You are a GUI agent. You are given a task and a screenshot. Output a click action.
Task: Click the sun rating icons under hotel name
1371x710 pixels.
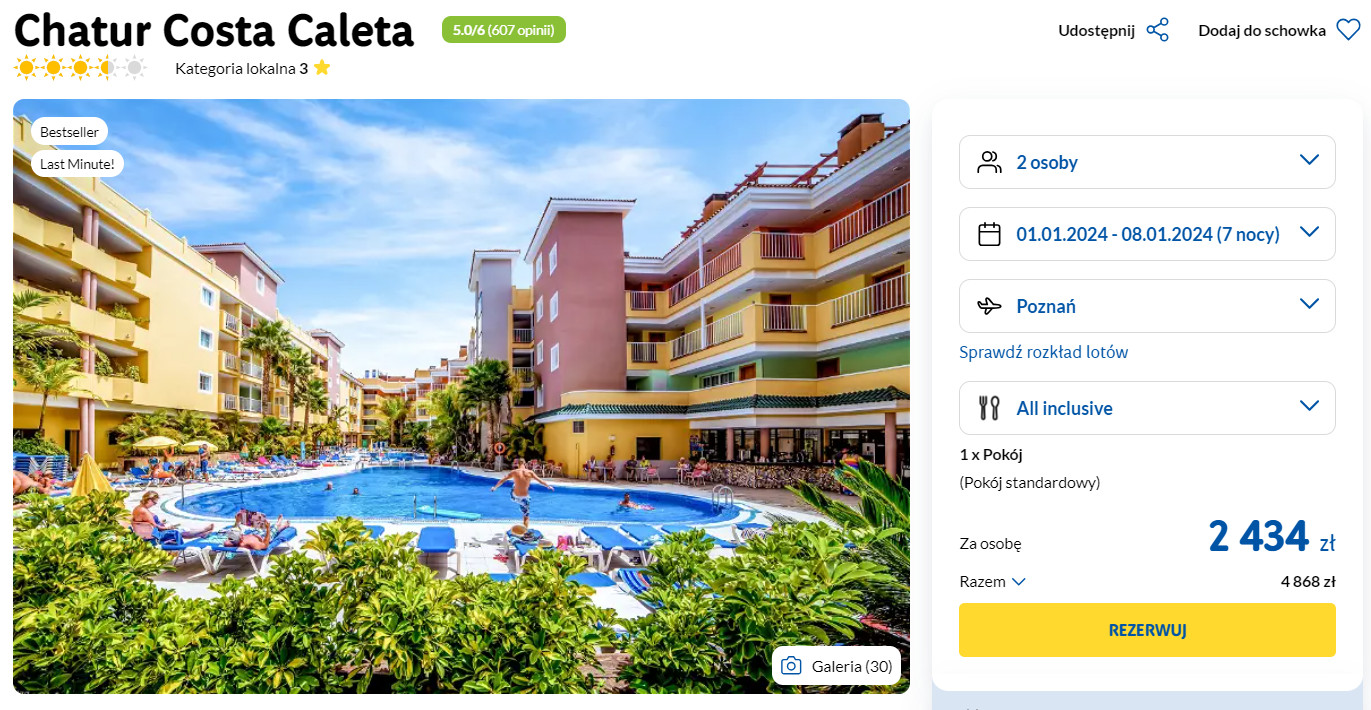pos(80,68)
